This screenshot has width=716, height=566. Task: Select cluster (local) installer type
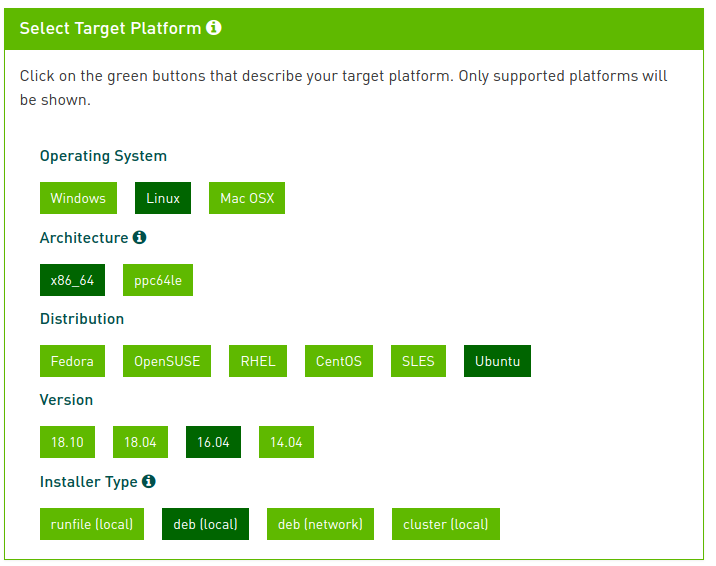(x=446, y=524)
